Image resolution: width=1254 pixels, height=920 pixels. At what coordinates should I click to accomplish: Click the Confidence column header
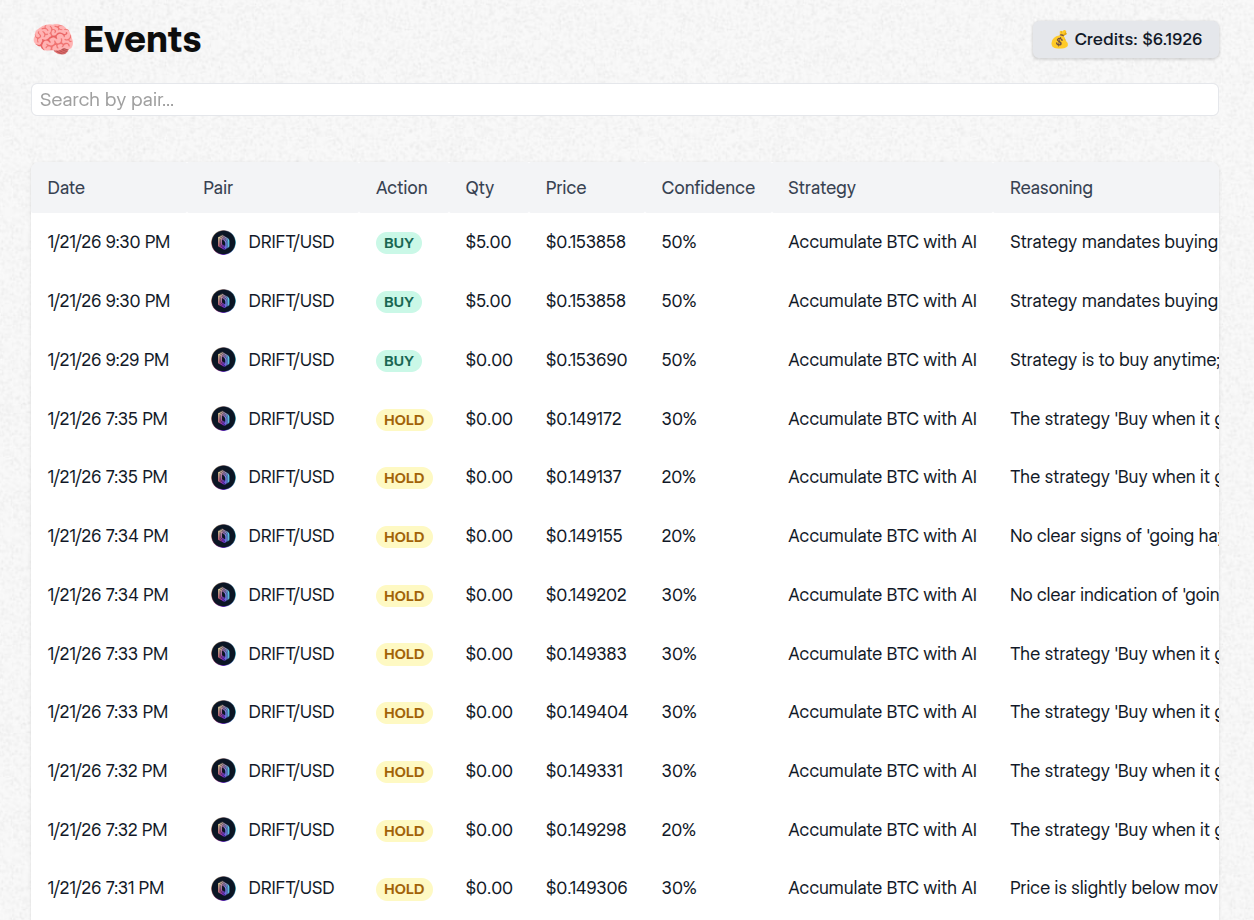click(708, 188)
